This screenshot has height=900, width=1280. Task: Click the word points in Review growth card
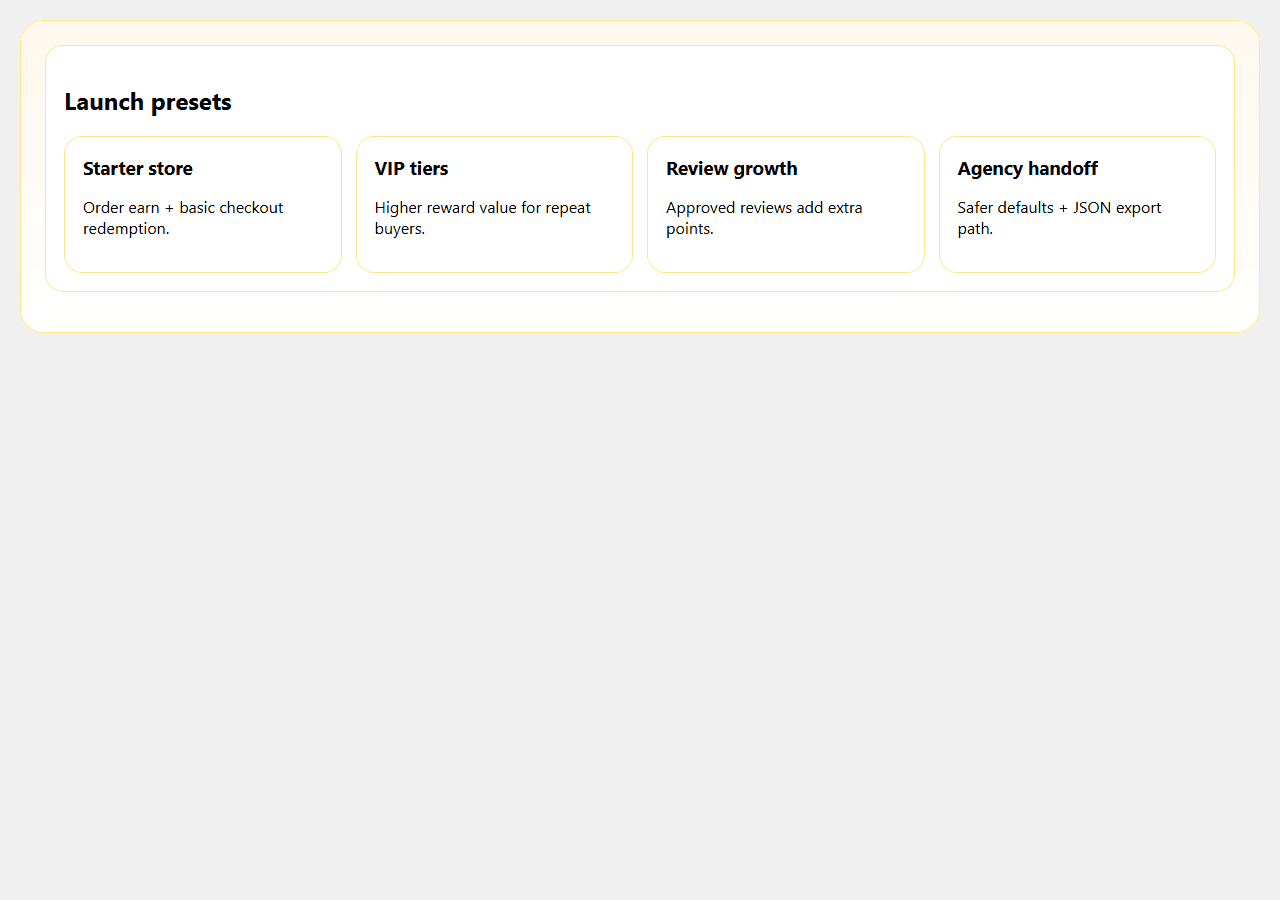(690, 229)
